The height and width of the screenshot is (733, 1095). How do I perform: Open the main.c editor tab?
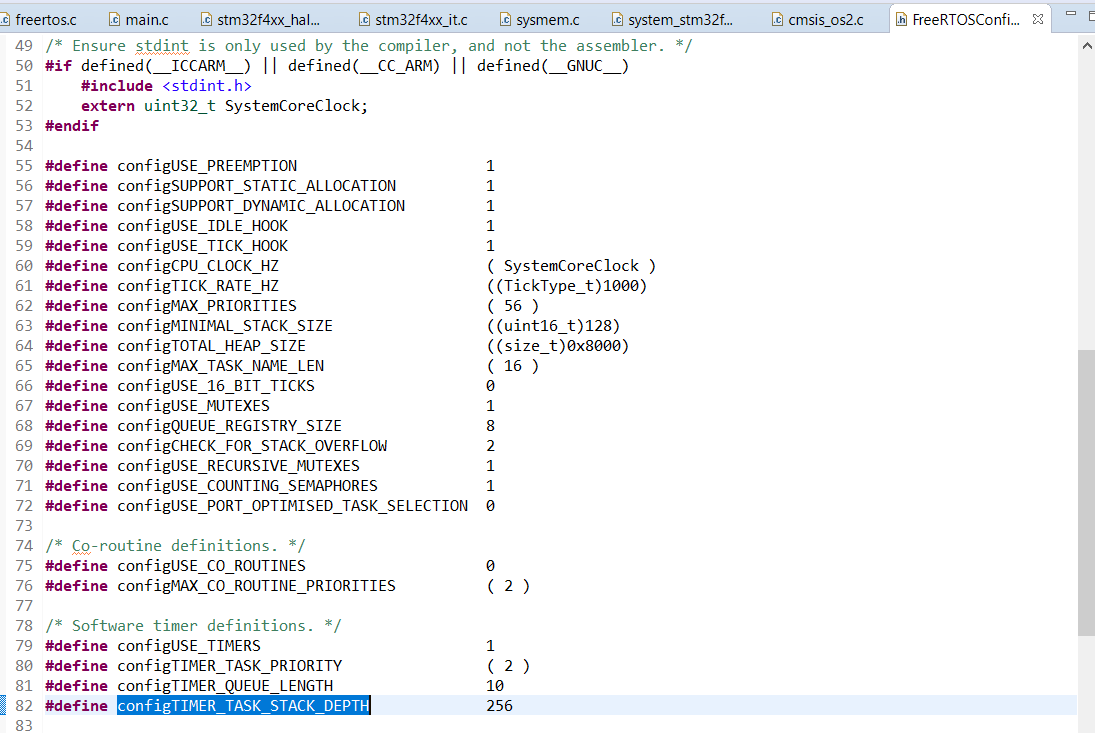pyautogui.click(x=138, y=20)
